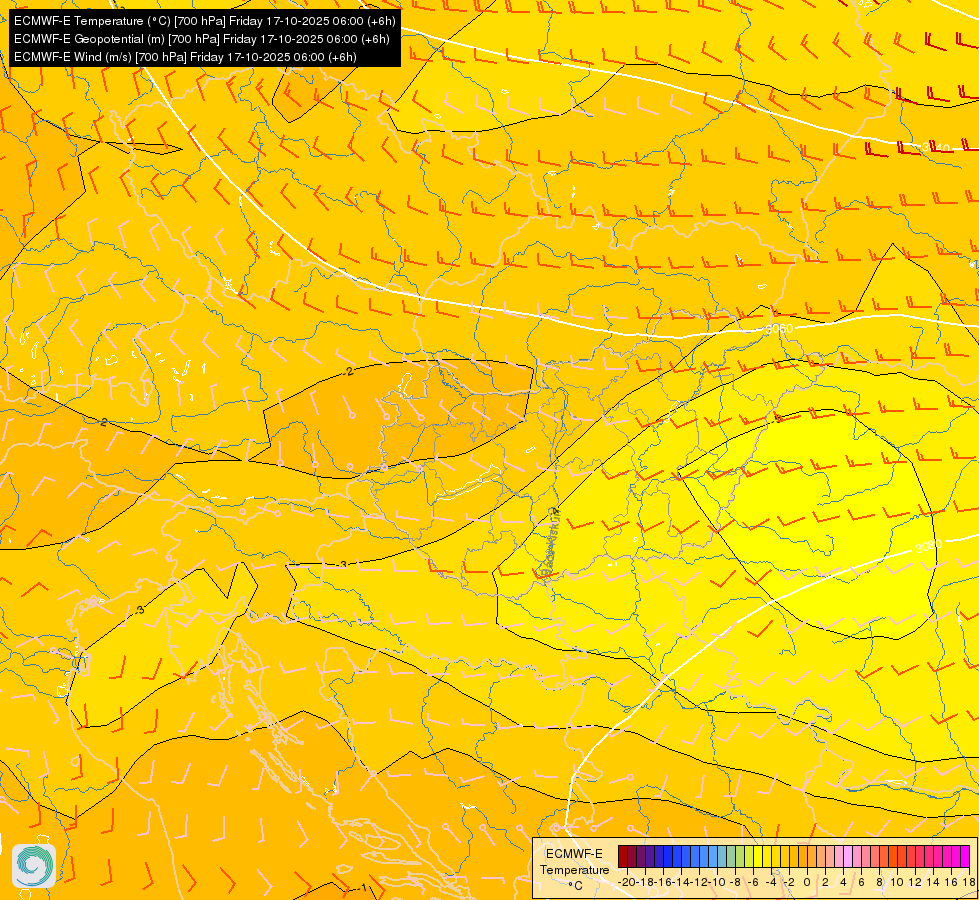
Task: Click the magenta 18 legend swatch
Action: (x=965, y=856)
